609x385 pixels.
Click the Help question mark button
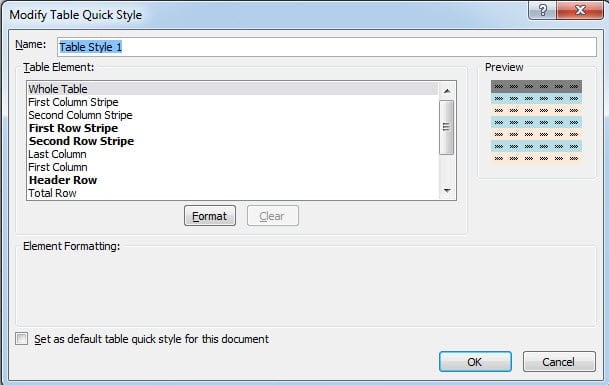(x=543, y=10)
